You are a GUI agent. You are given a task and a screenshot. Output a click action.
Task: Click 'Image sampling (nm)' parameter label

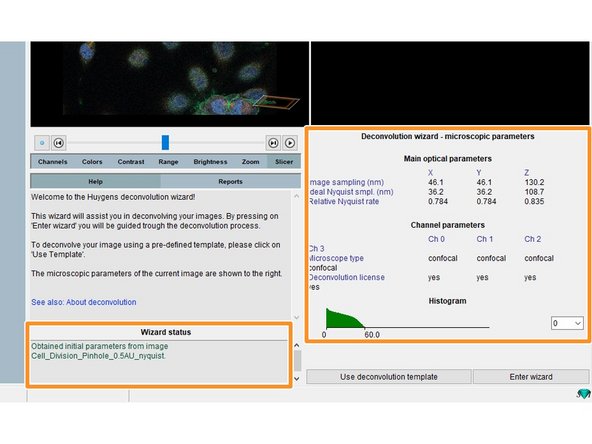[x=346, y=182]
